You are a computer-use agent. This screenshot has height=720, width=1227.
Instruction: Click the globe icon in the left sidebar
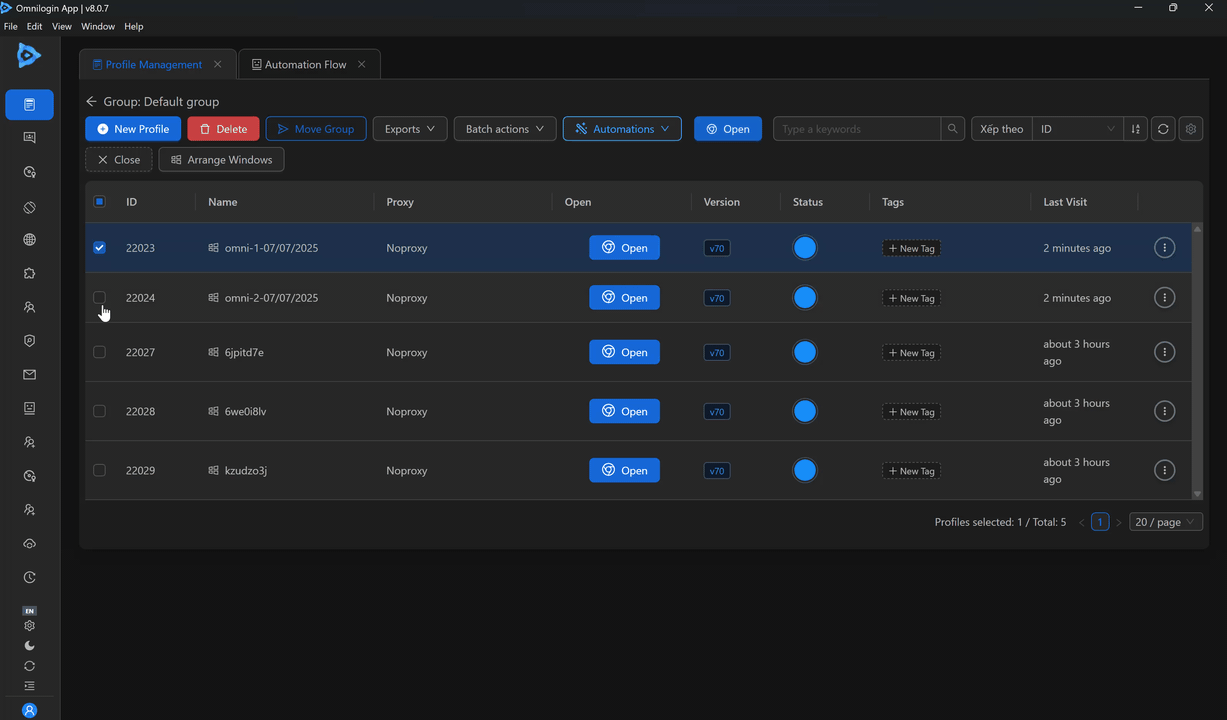pos(29,240)
